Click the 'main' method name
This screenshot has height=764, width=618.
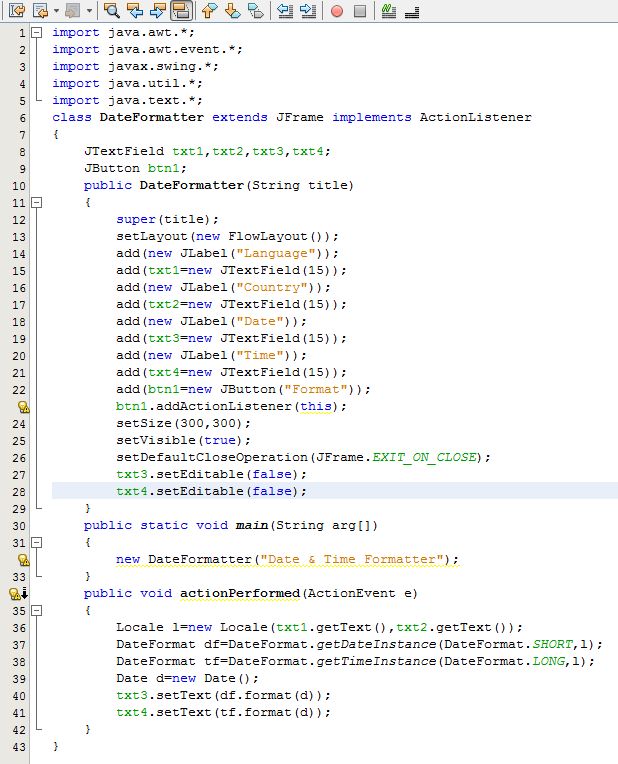coord(252,525)
